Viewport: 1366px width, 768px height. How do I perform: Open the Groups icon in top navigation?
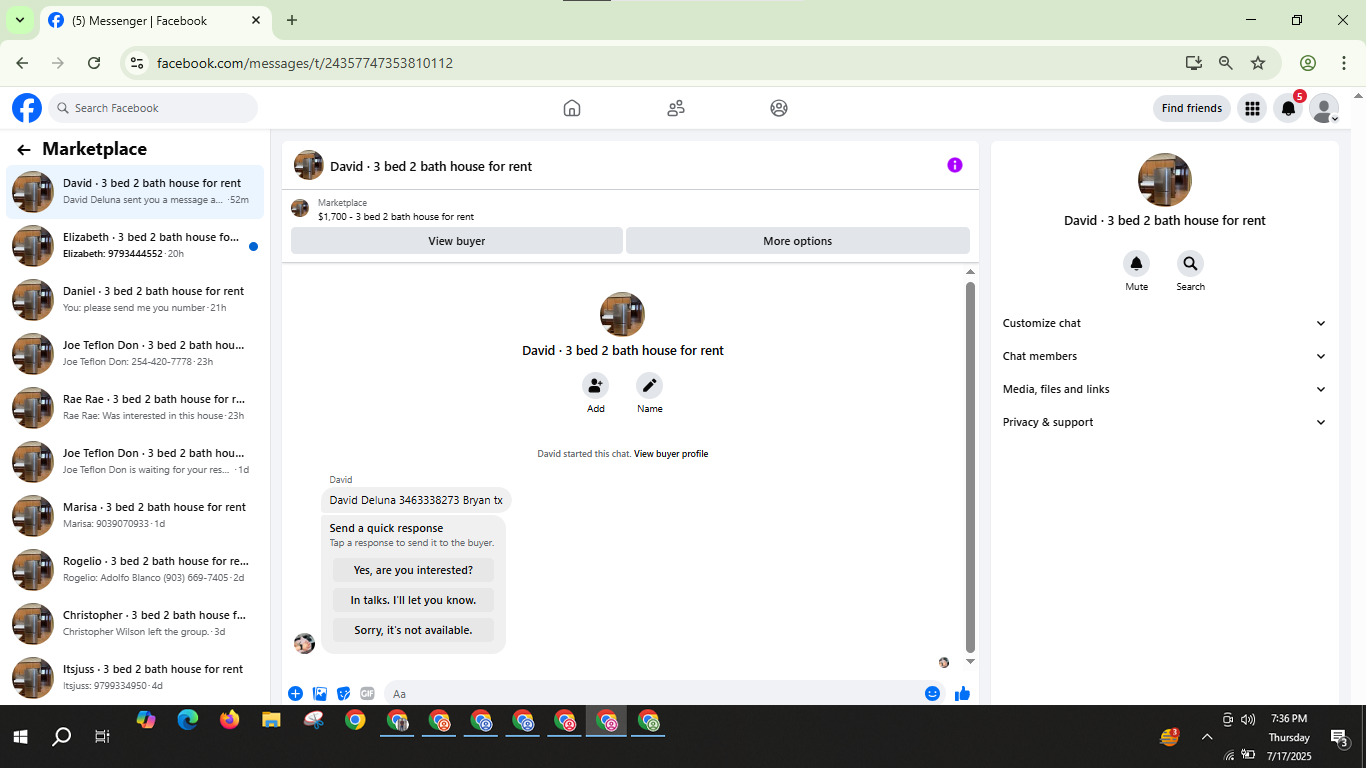pyautogui.click(x=779, y=108)
